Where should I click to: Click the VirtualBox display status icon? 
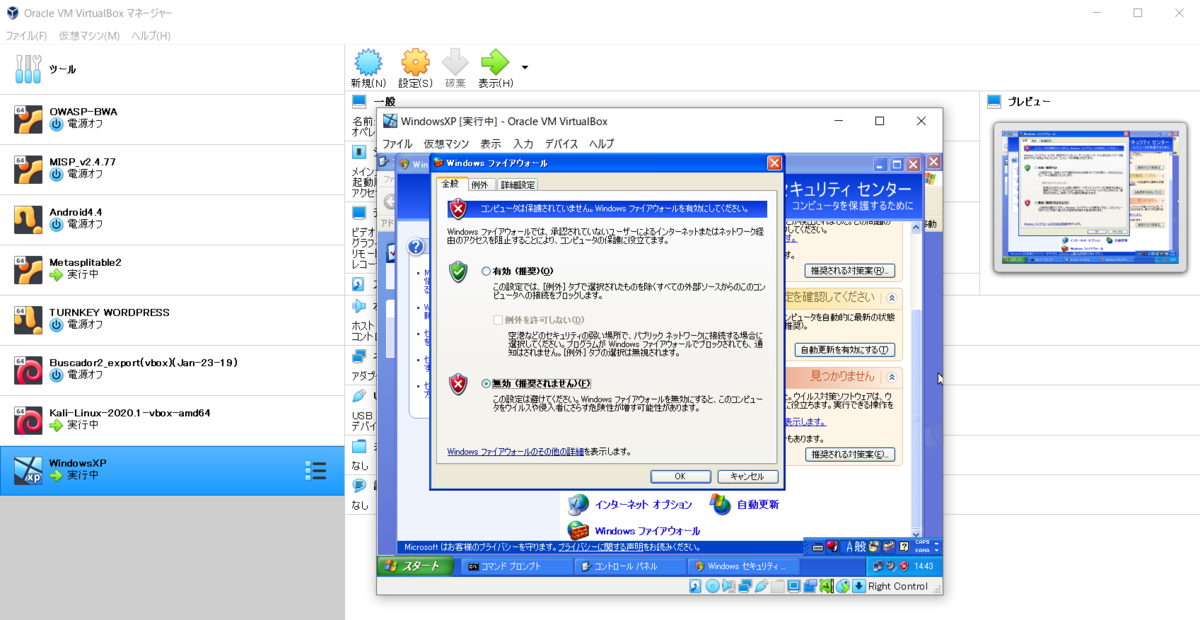click(794, 586)
